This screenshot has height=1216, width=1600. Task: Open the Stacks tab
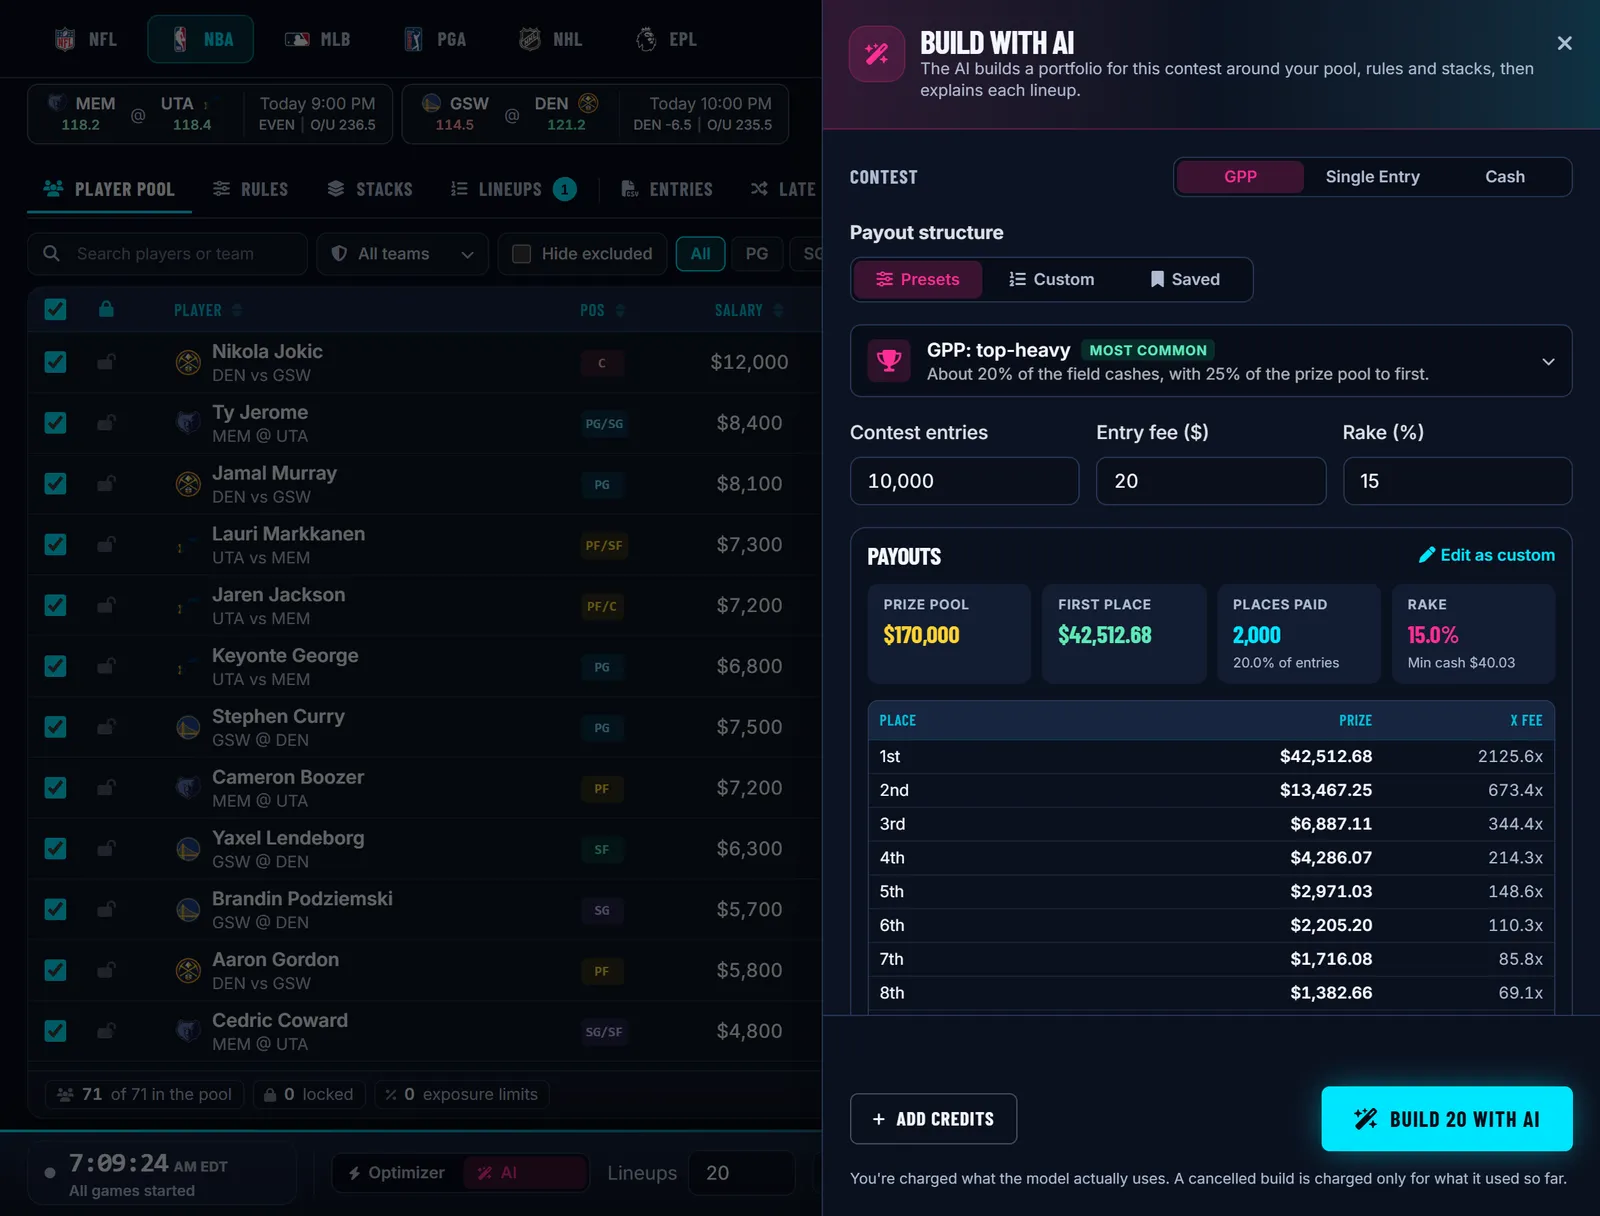[x=370, y=189]
